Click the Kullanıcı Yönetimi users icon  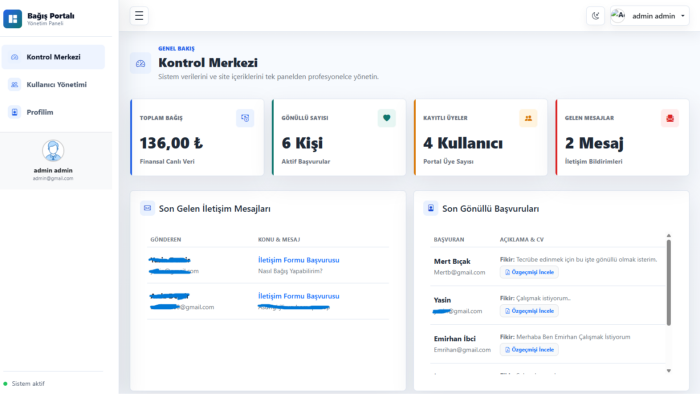click(15, 85)
